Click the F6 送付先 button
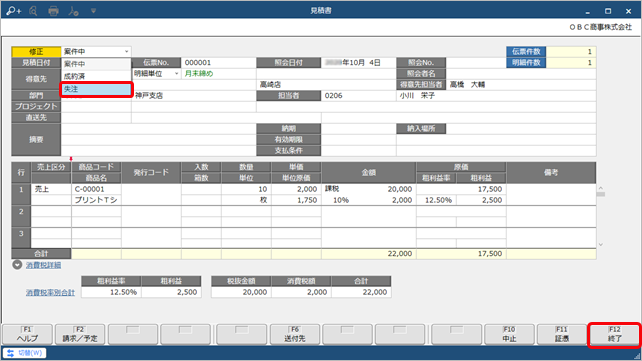This screenshot has height=361, width=642. click(295, 334)
